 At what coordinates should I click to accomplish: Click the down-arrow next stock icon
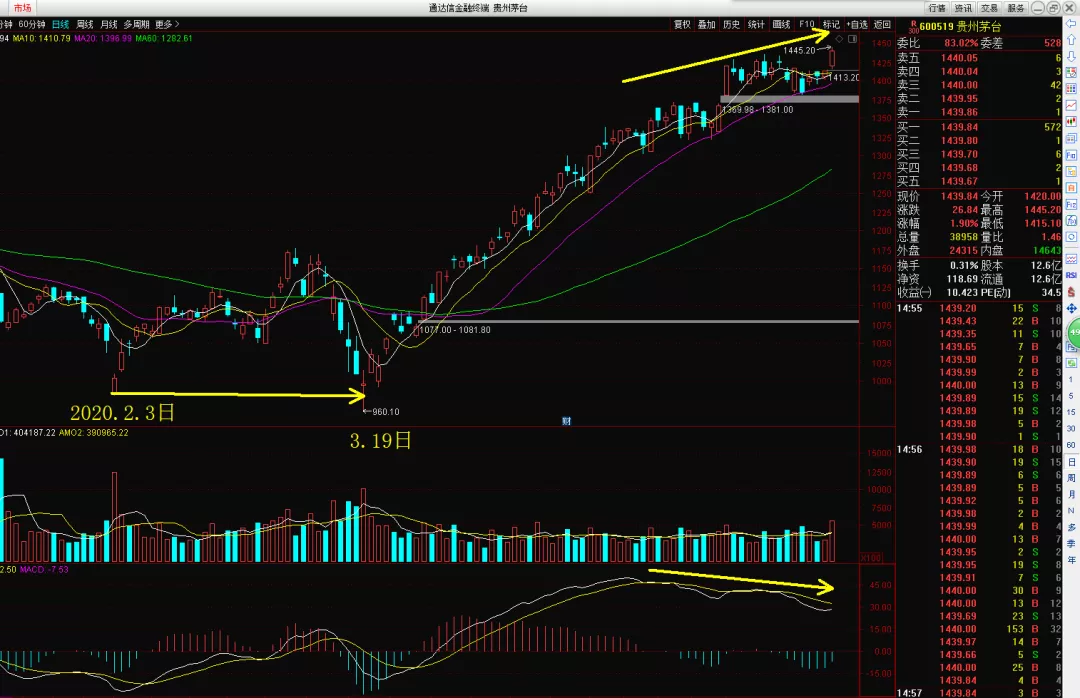coord(1071,56)
